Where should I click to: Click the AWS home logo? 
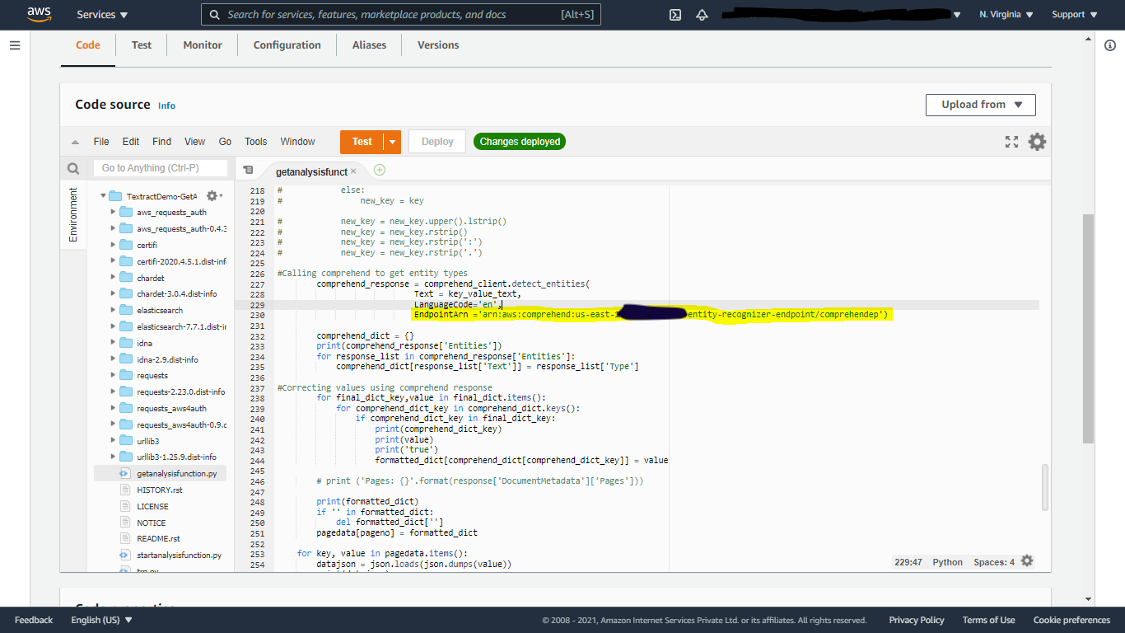(37, 13)
